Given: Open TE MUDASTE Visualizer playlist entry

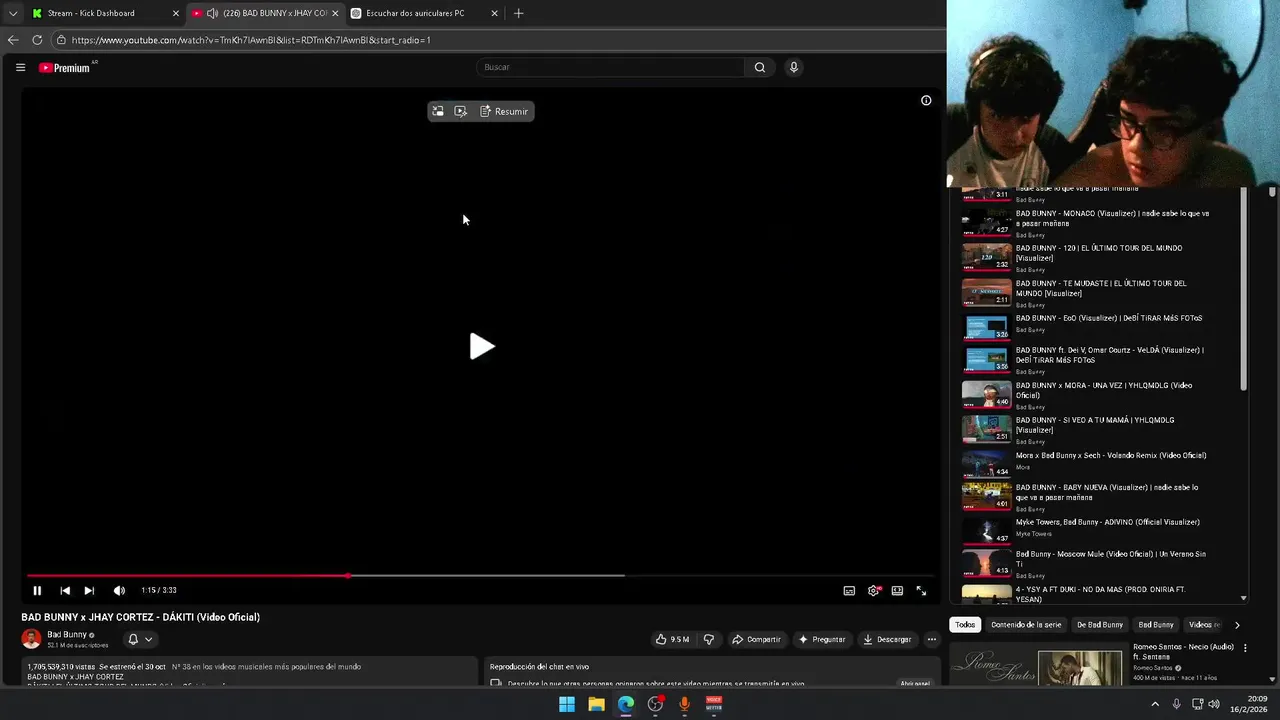Looking at the screenshot, I should 1097,293.
